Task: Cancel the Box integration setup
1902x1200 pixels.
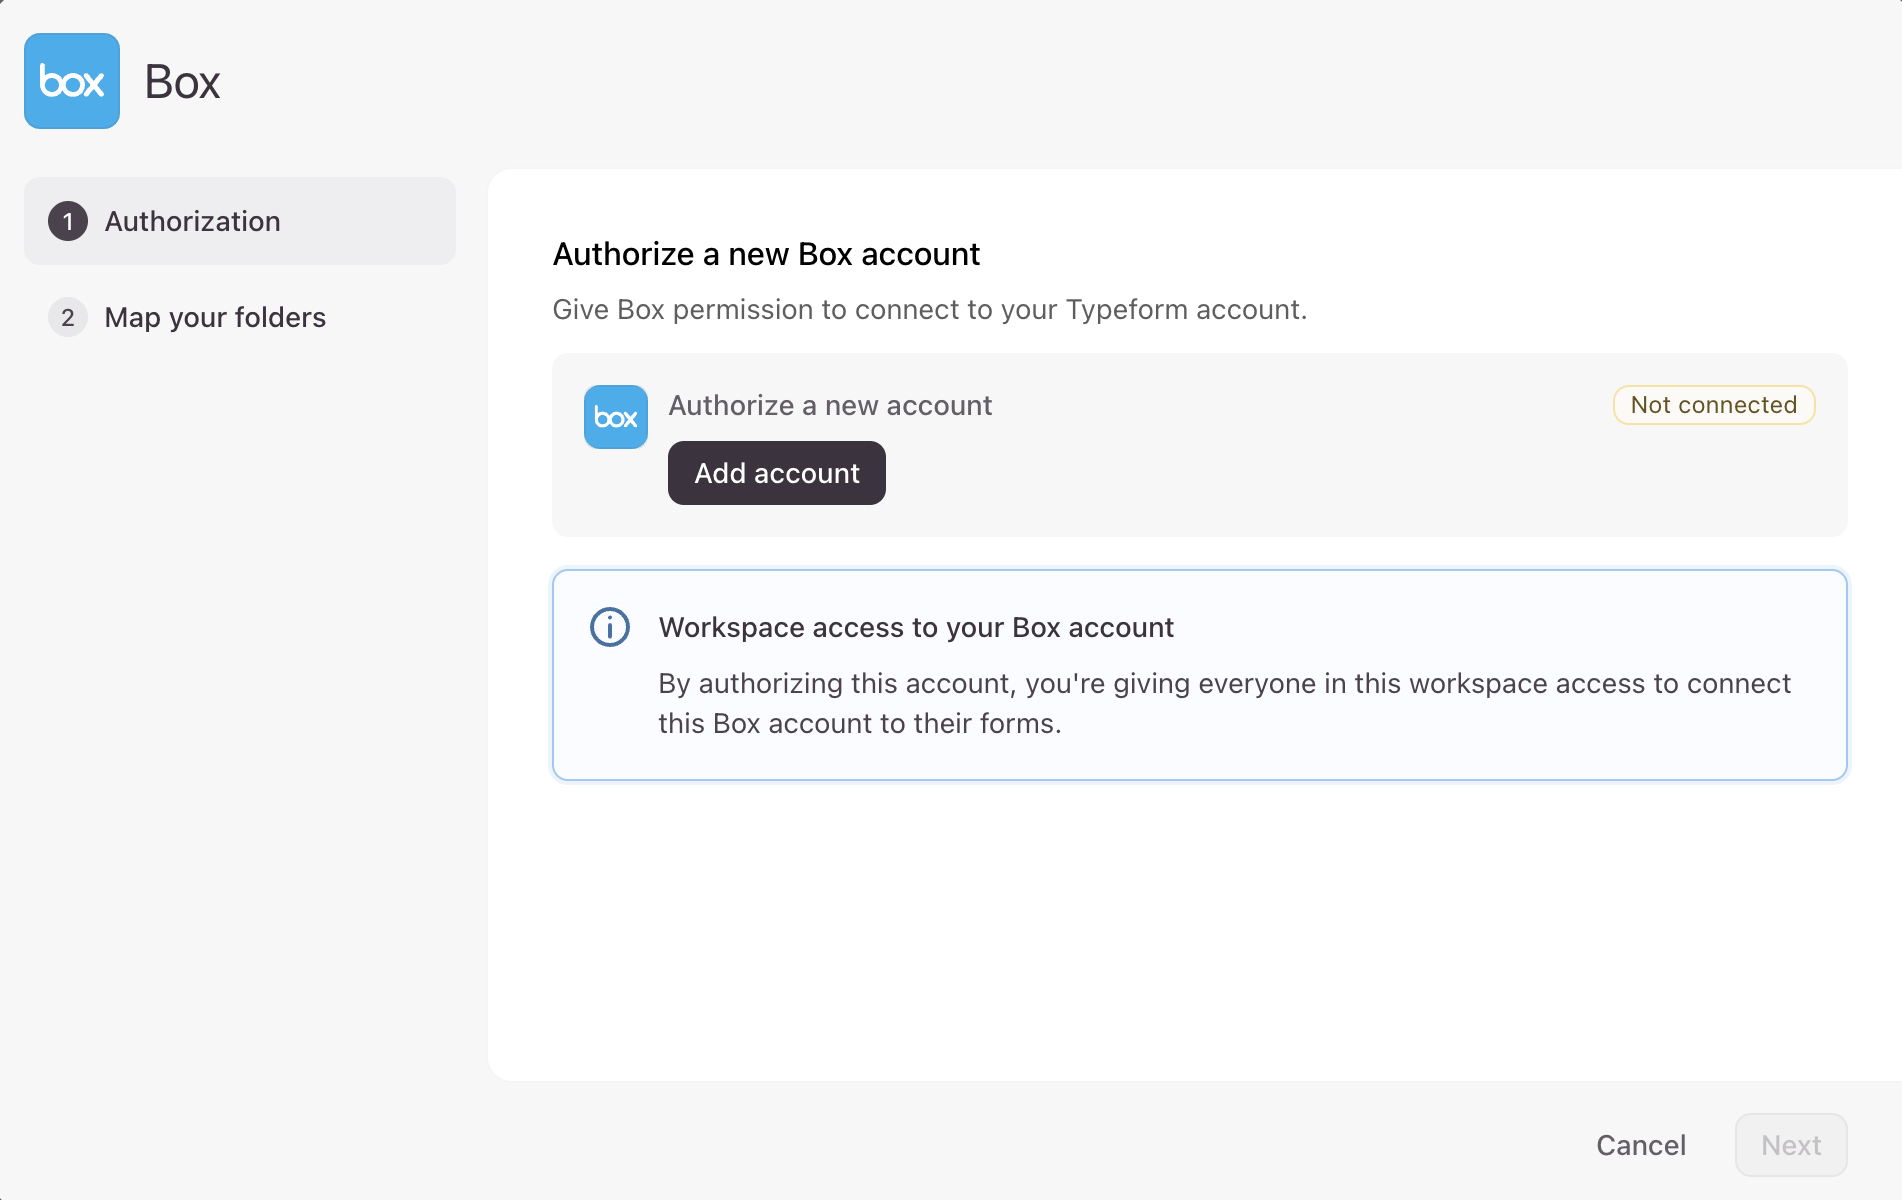Action: coord(1641,1145)
